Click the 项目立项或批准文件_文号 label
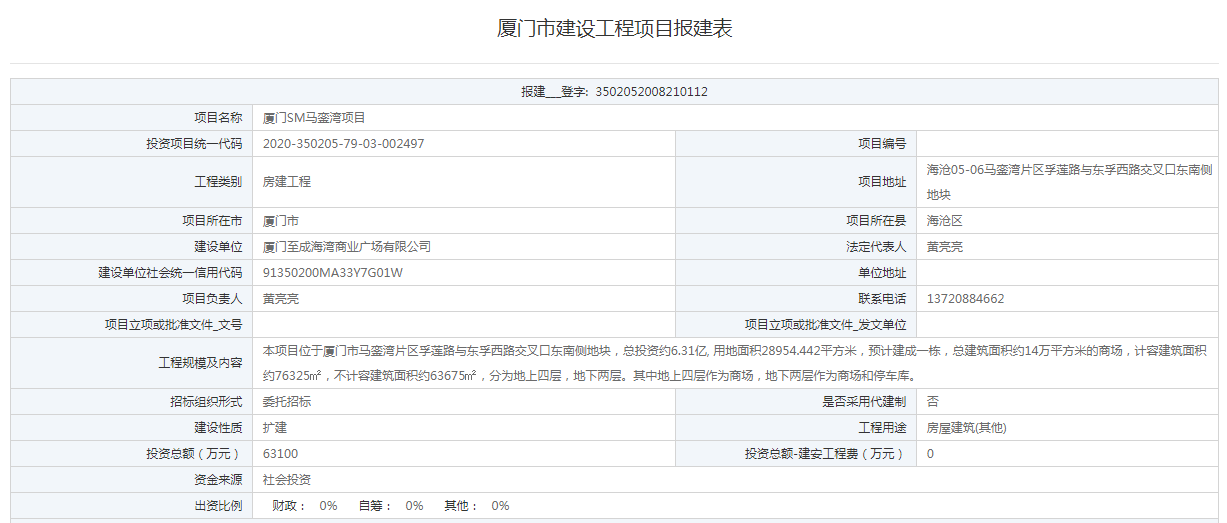 [x=174, y=324]
